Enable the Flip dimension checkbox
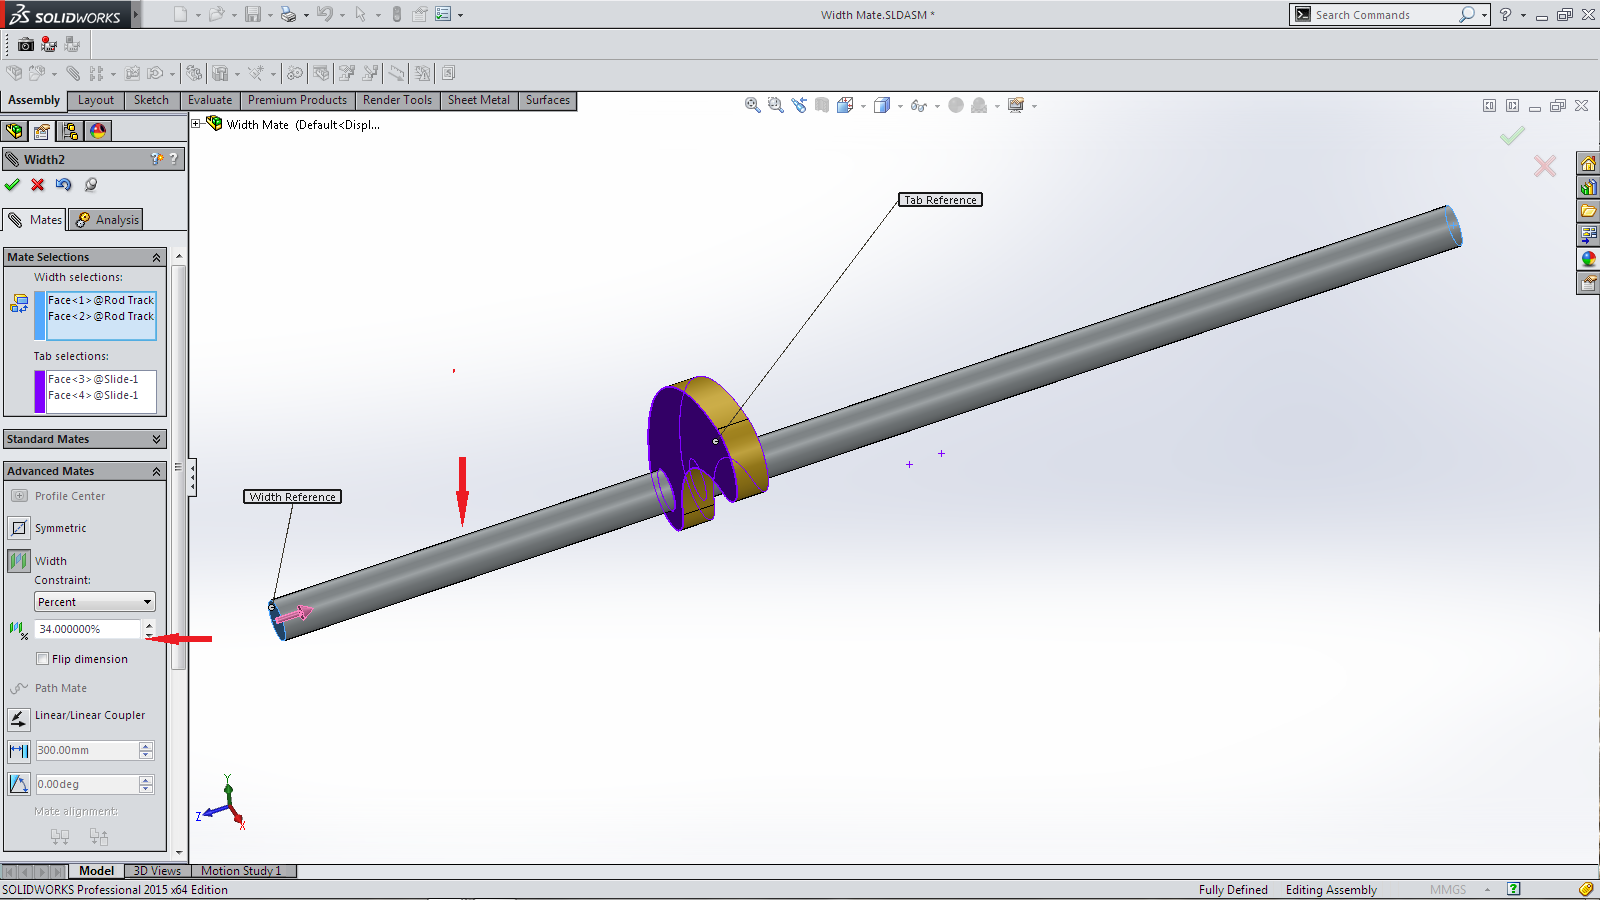 pyautogui.click(x=43, y=659)
